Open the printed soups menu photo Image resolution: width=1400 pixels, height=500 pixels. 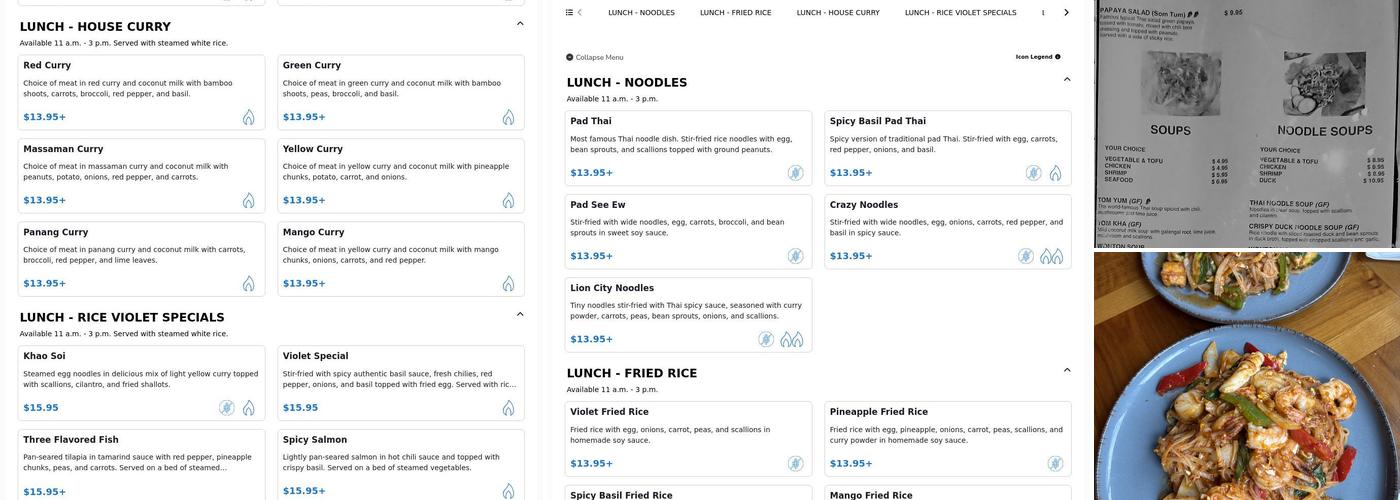pos(1246,124)
